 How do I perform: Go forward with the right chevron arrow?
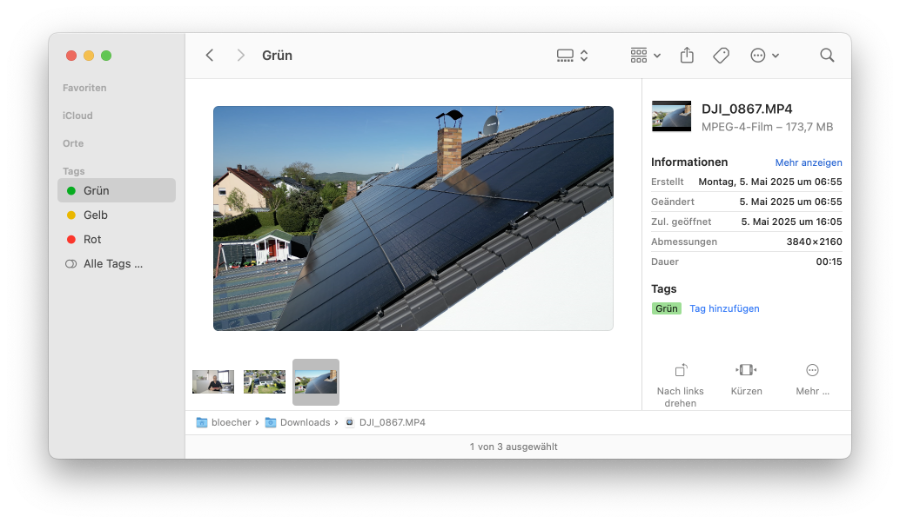[x=240, y=55]
